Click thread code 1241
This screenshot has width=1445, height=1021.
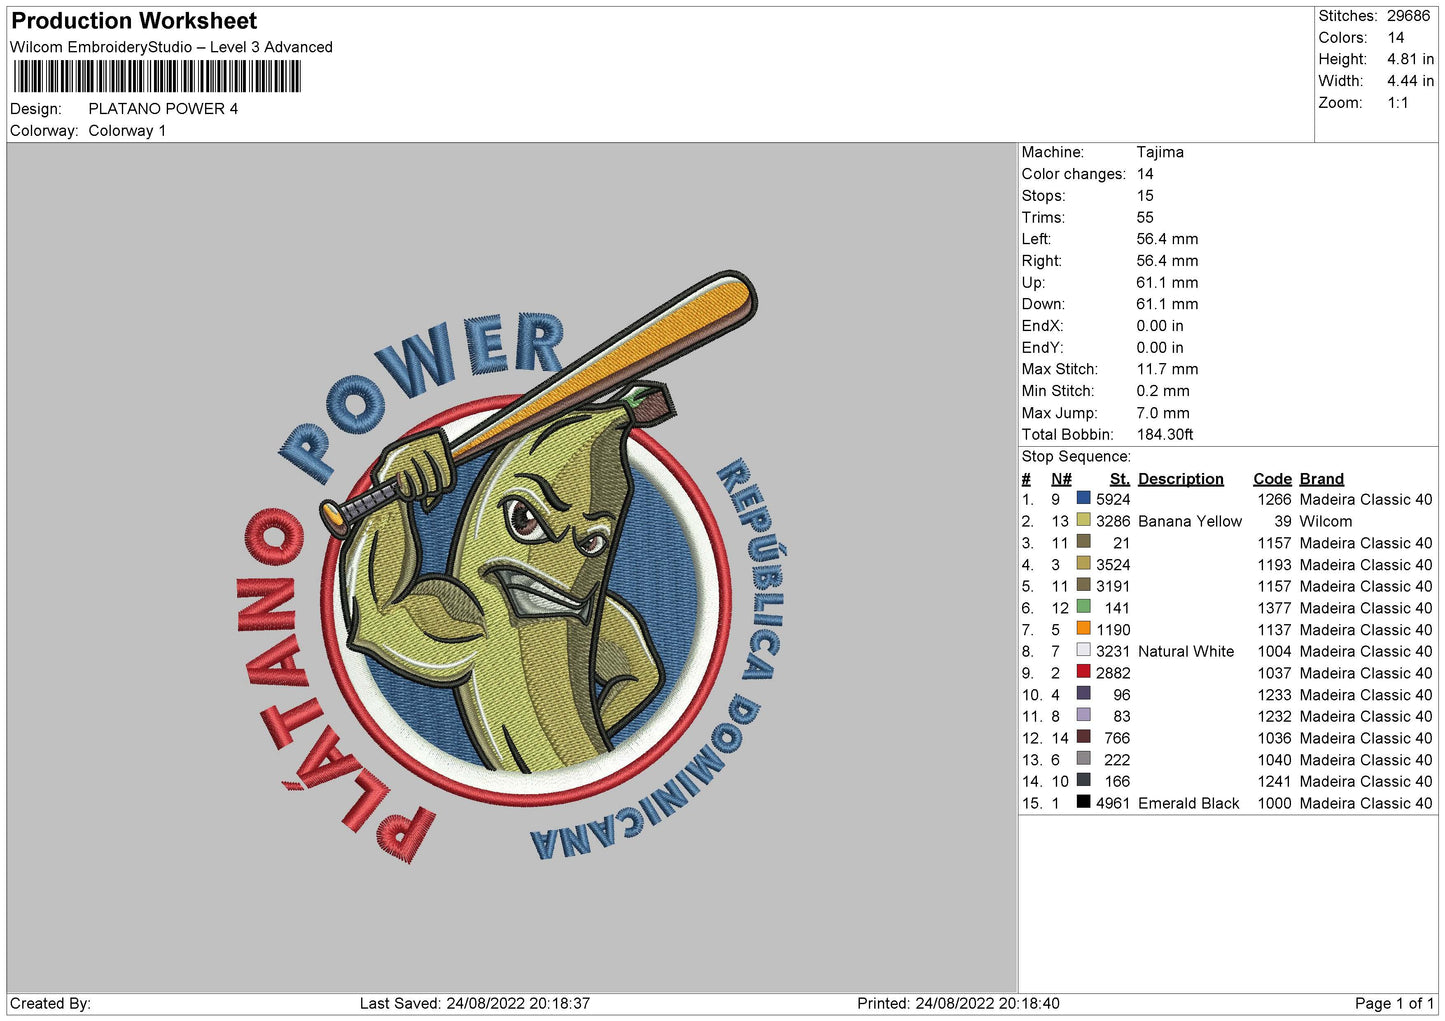click(x=1274, y=781)
